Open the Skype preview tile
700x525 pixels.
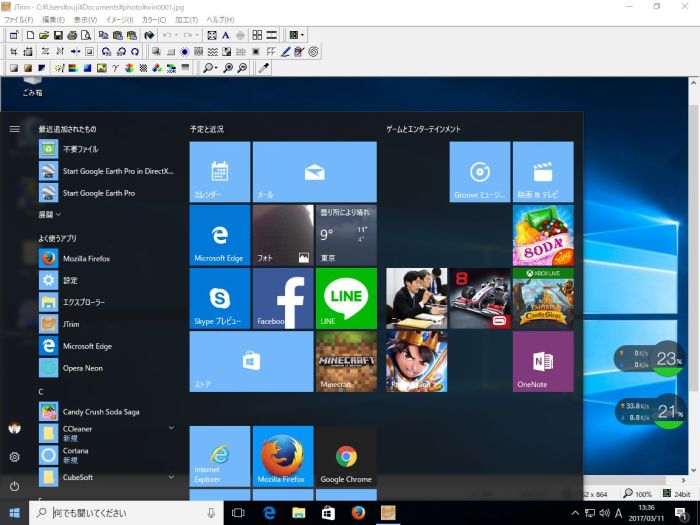click(x=220, y=298)
